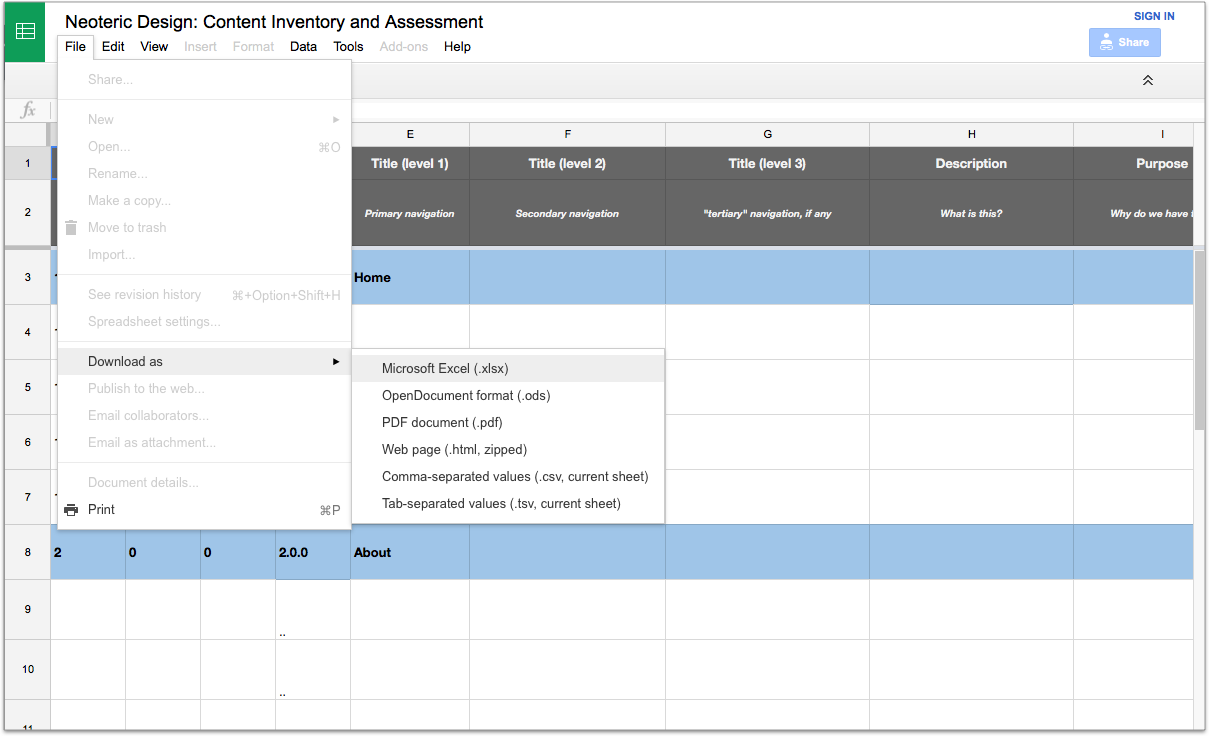Screen dimensions: 1209x736
Task: Choose Comma-separated values (.csv) option
Action: tap(508, 476)
